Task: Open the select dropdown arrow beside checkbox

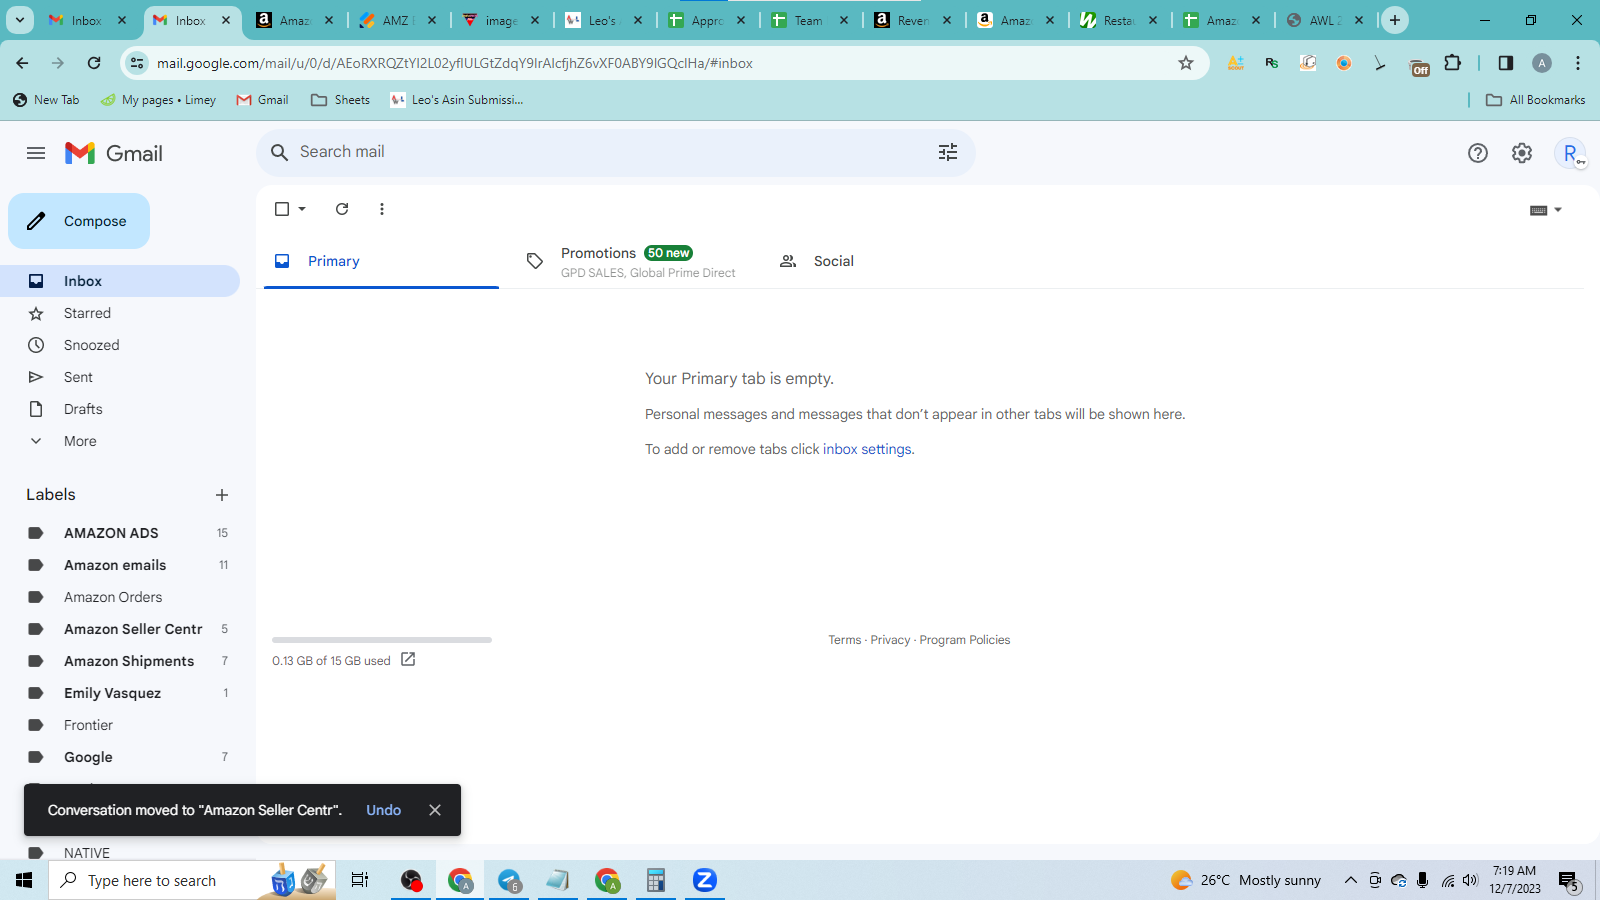Action: tap(302, 209)
